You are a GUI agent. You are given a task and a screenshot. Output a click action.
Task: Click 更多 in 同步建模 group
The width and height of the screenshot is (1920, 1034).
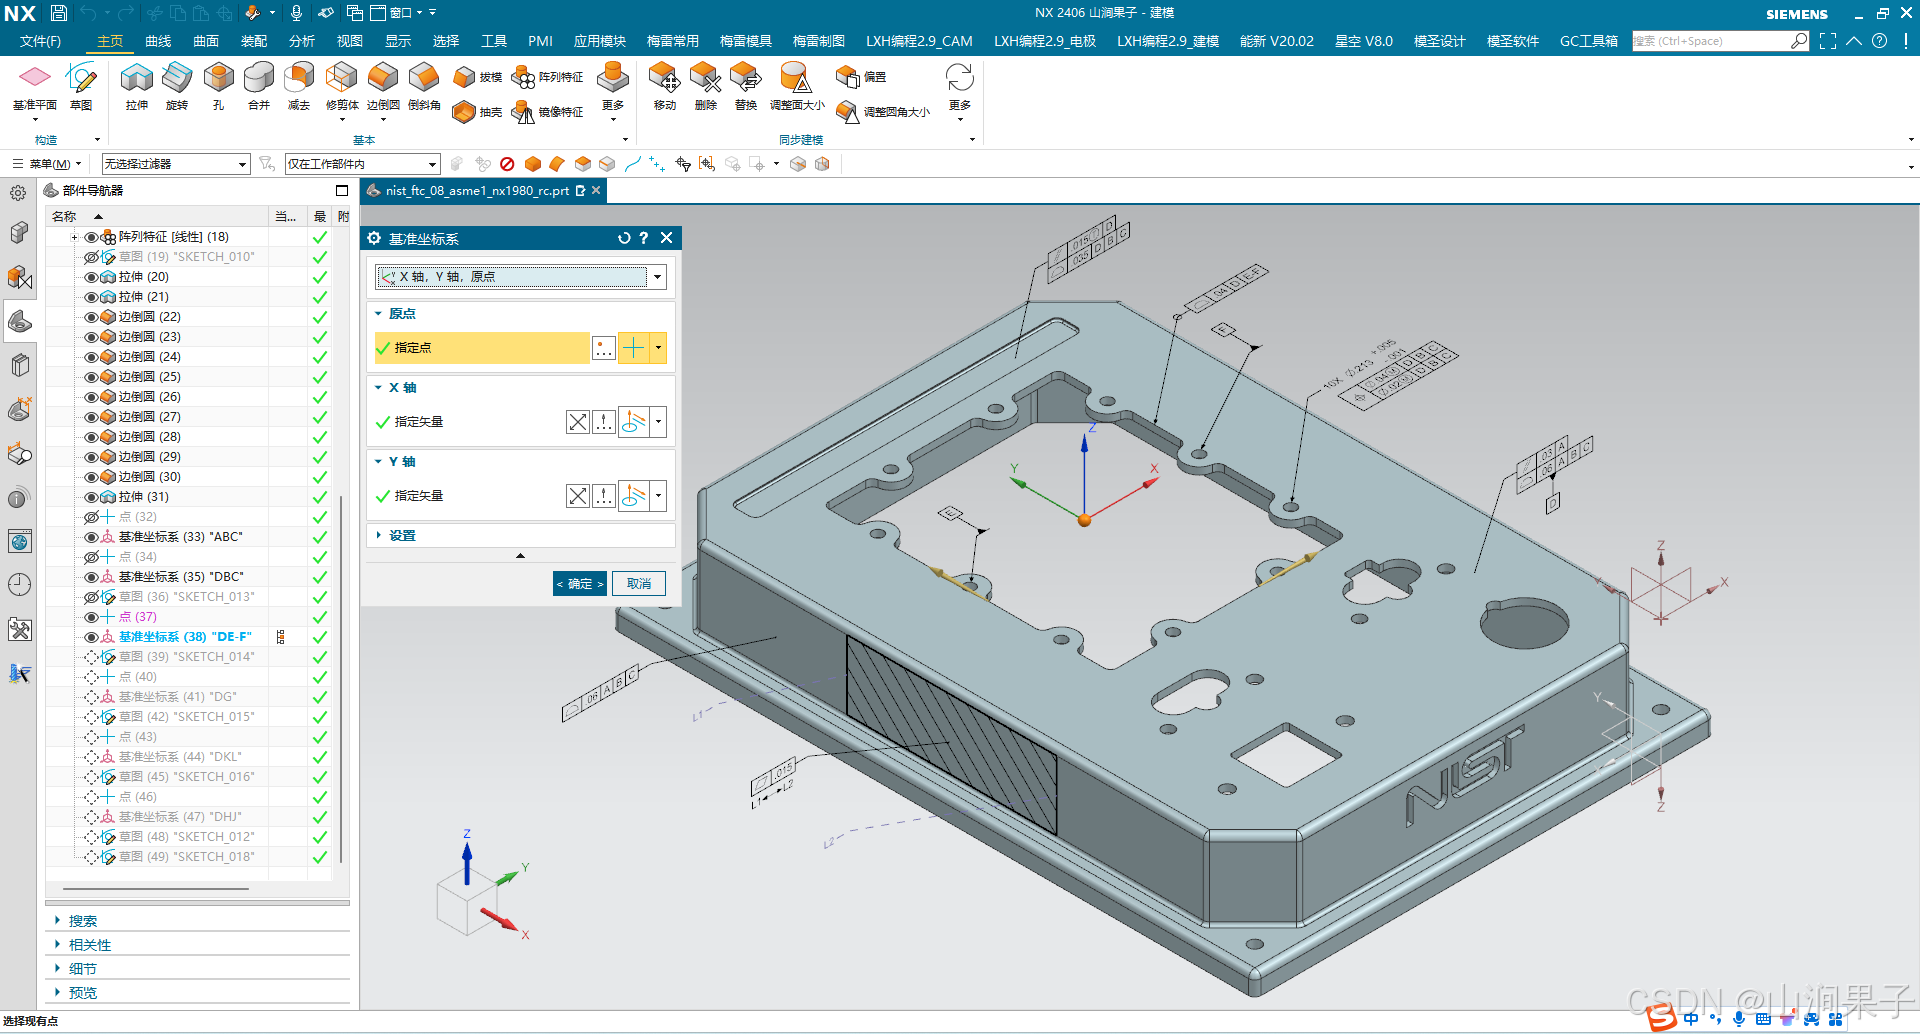coord(960,90)
